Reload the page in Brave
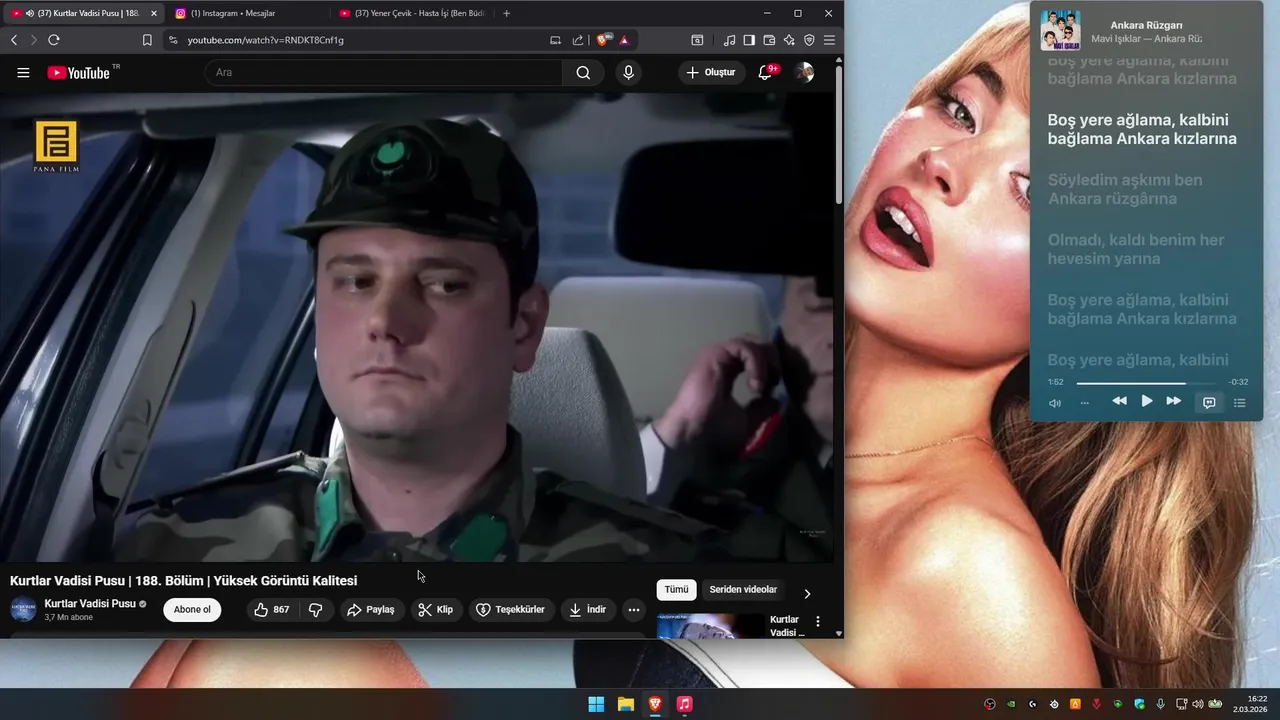 [x=54, y=40]
